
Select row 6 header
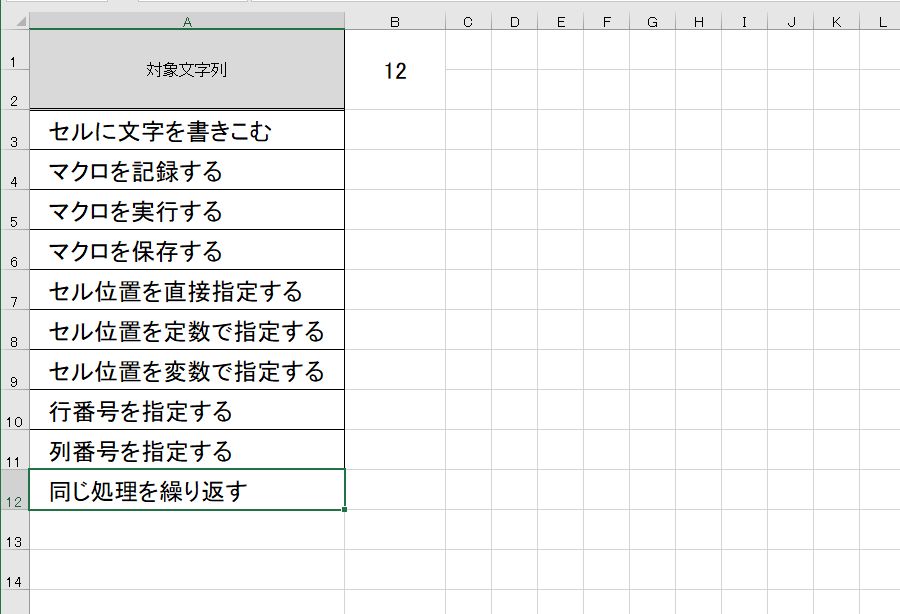[x=15, y=250]
